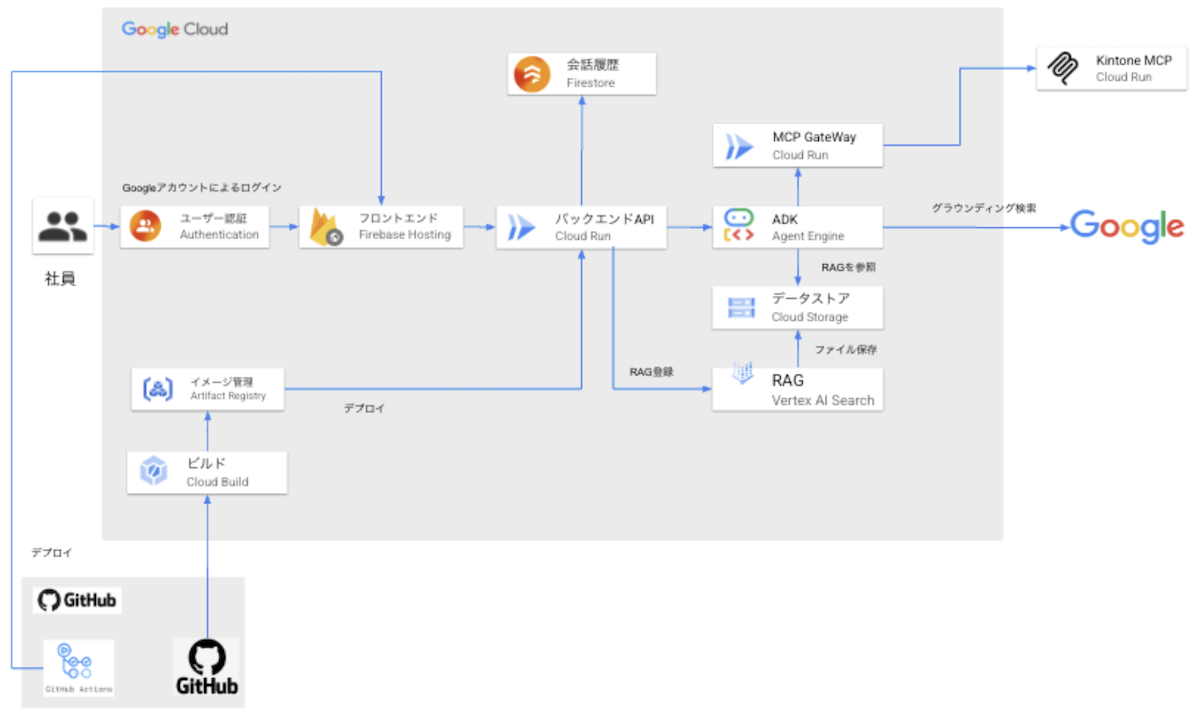
Task: Select the Cloud Build subtitle
Action: tap(217, 482)
